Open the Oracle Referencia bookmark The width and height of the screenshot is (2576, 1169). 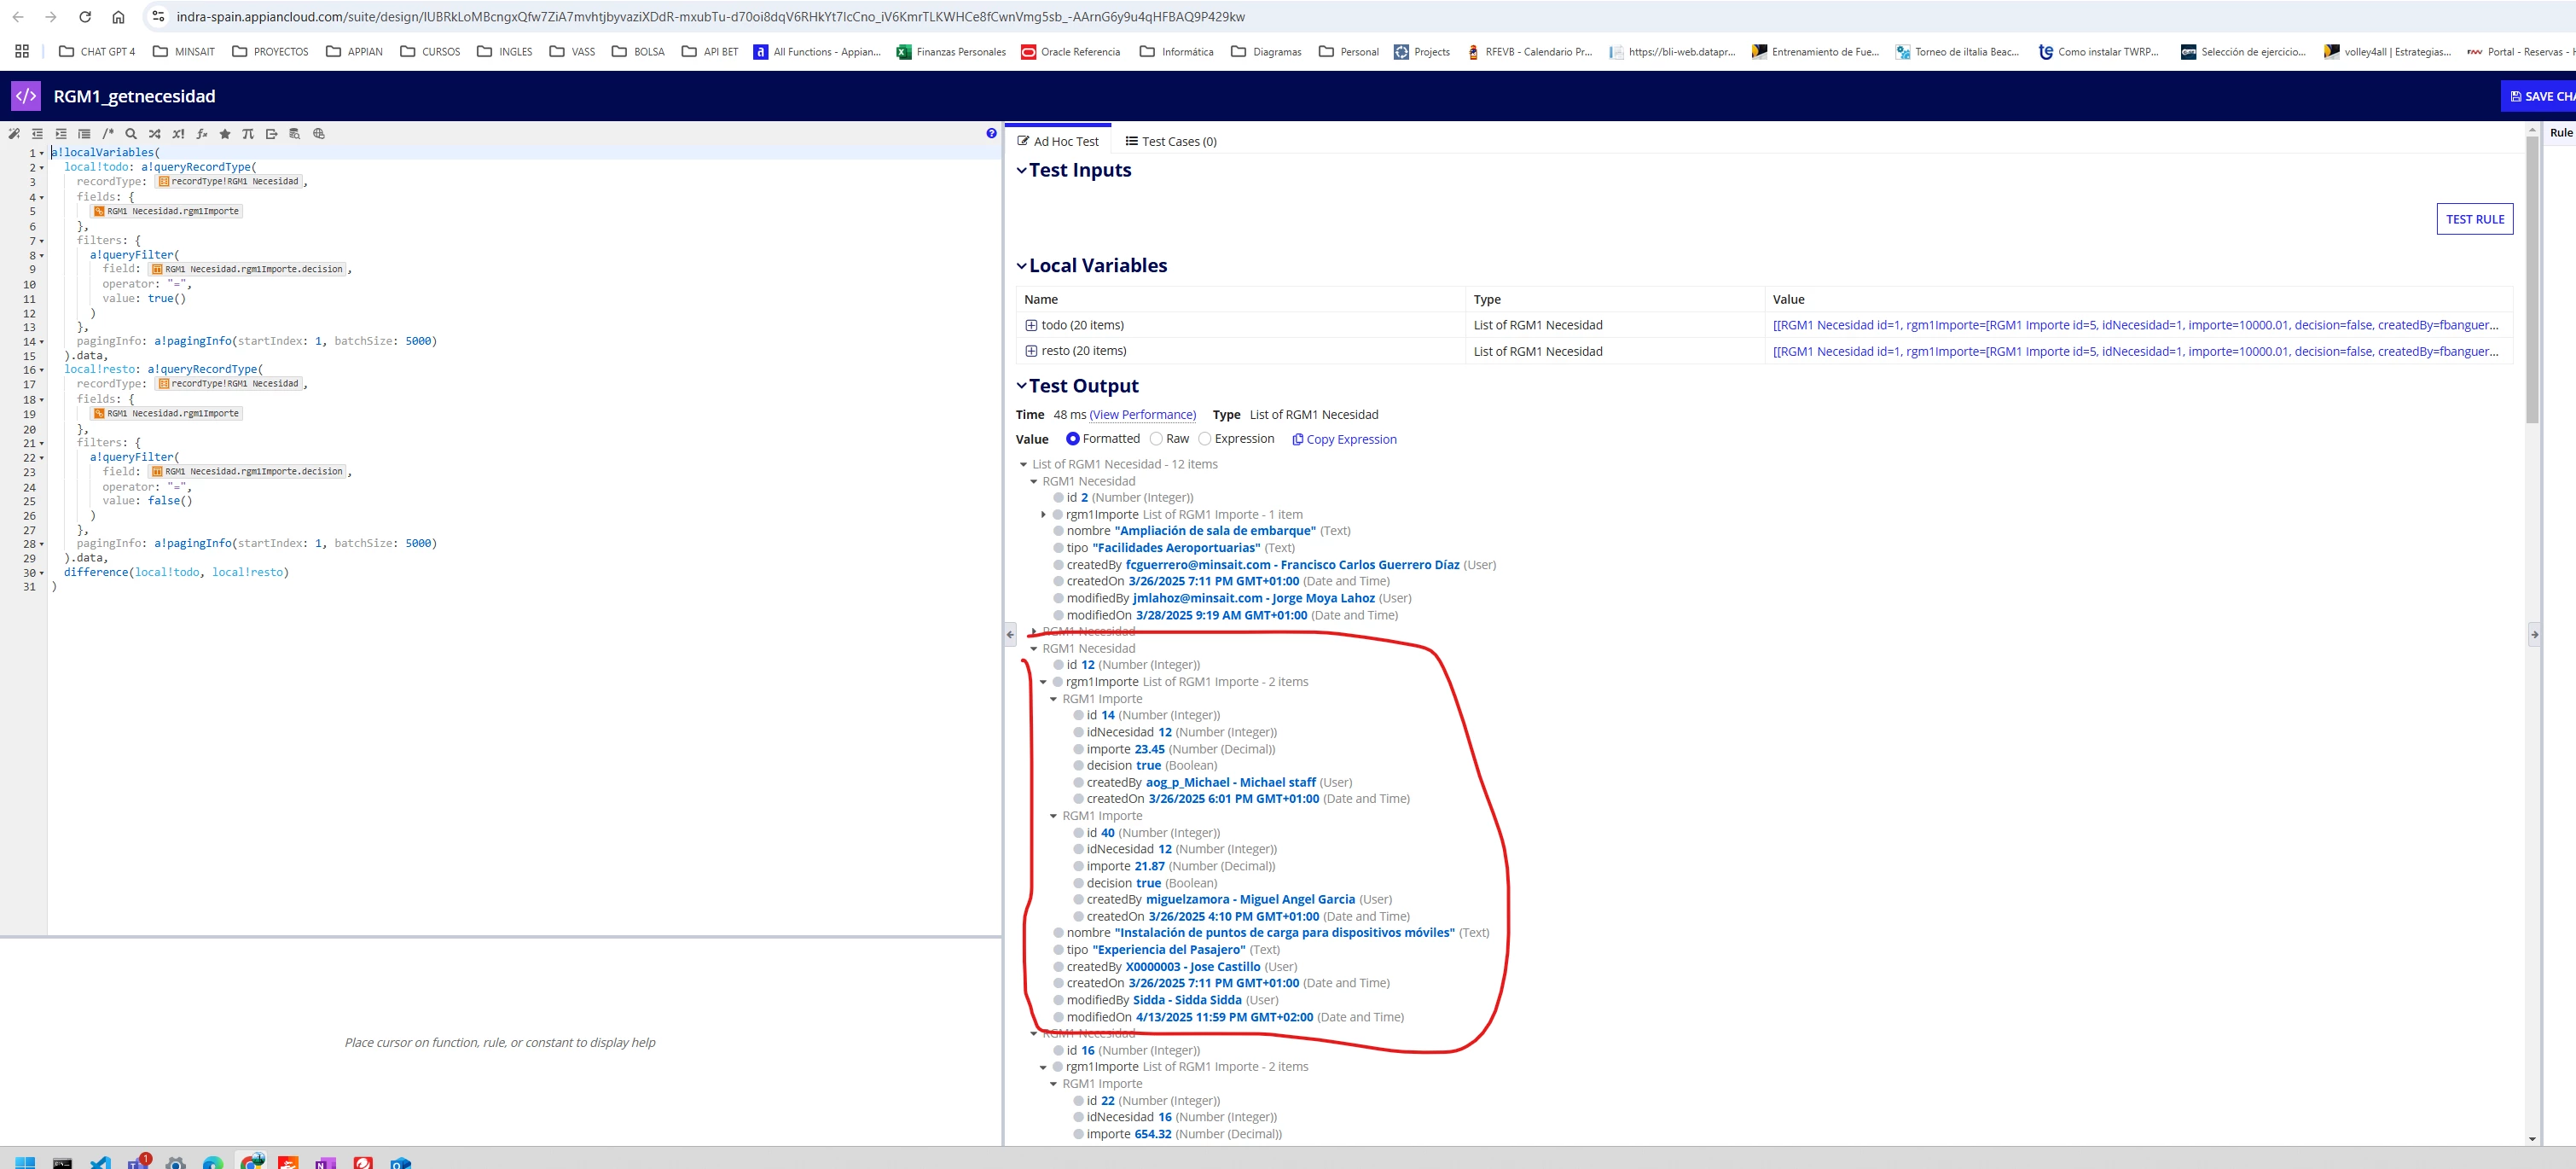coord(1070,51)
